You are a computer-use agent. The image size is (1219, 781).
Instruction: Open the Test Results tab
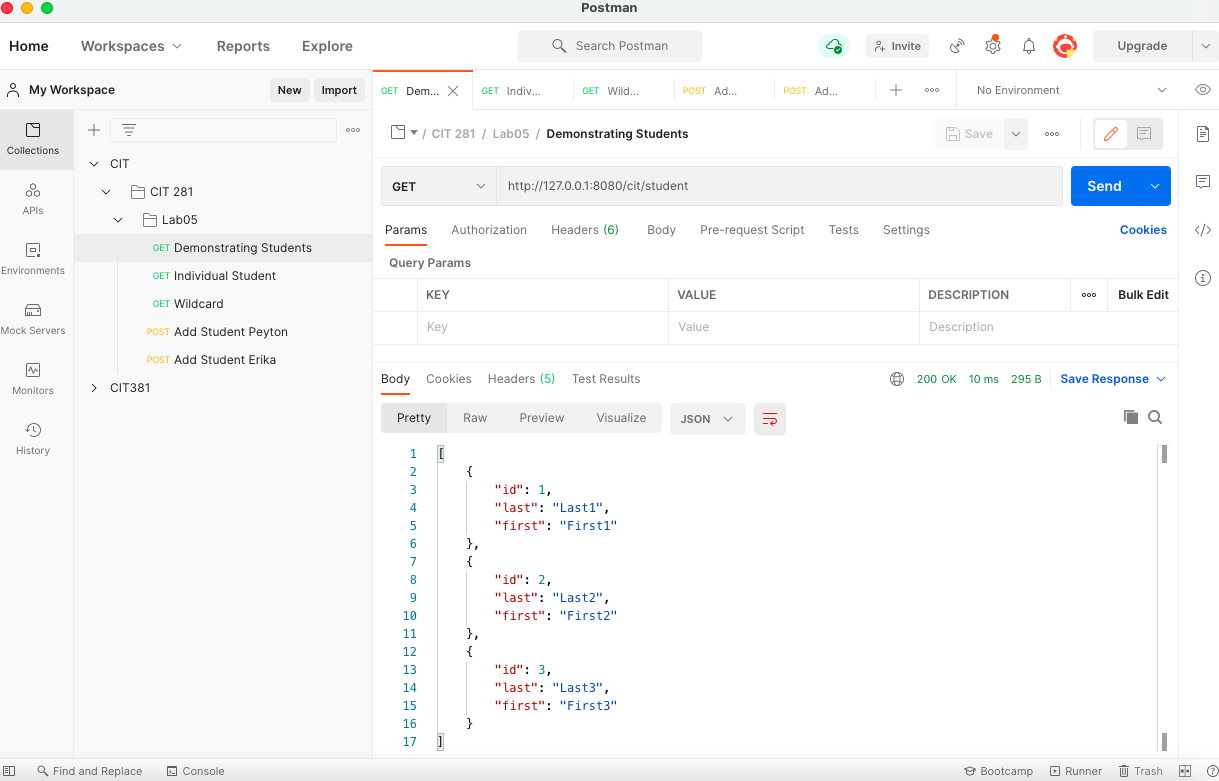606,379
